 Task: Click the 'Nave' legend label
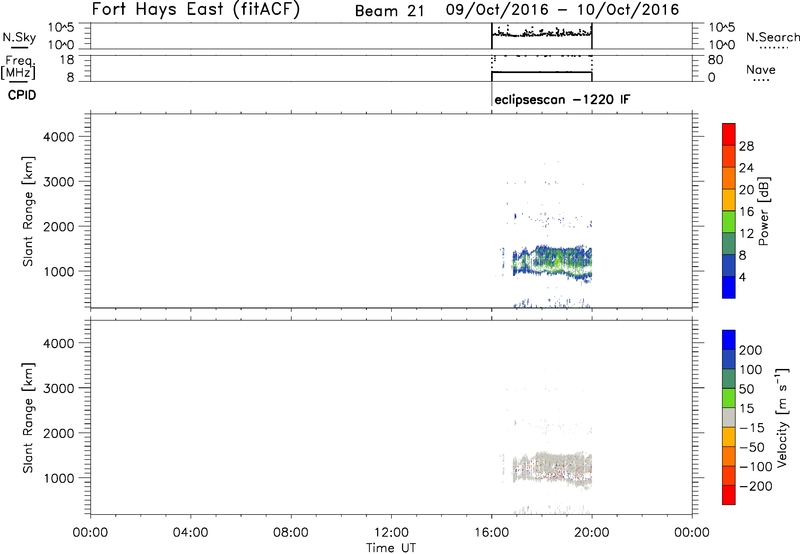point(761,70)
